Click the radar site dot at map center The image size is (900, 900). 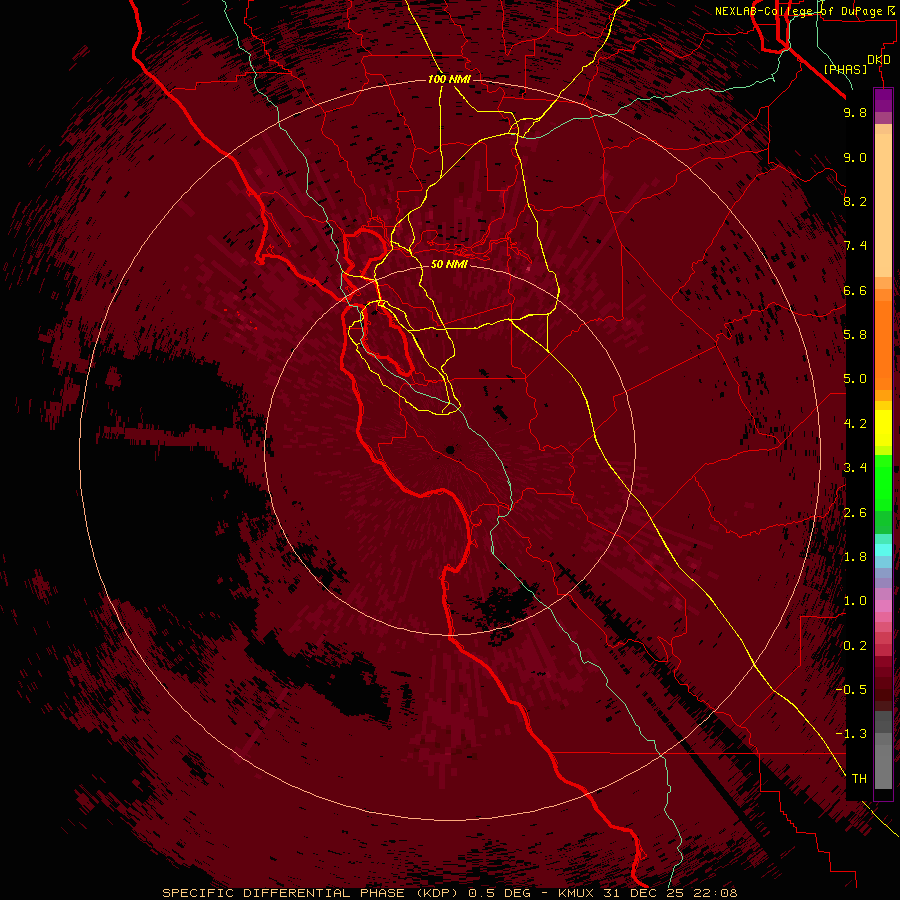point(450,450)
